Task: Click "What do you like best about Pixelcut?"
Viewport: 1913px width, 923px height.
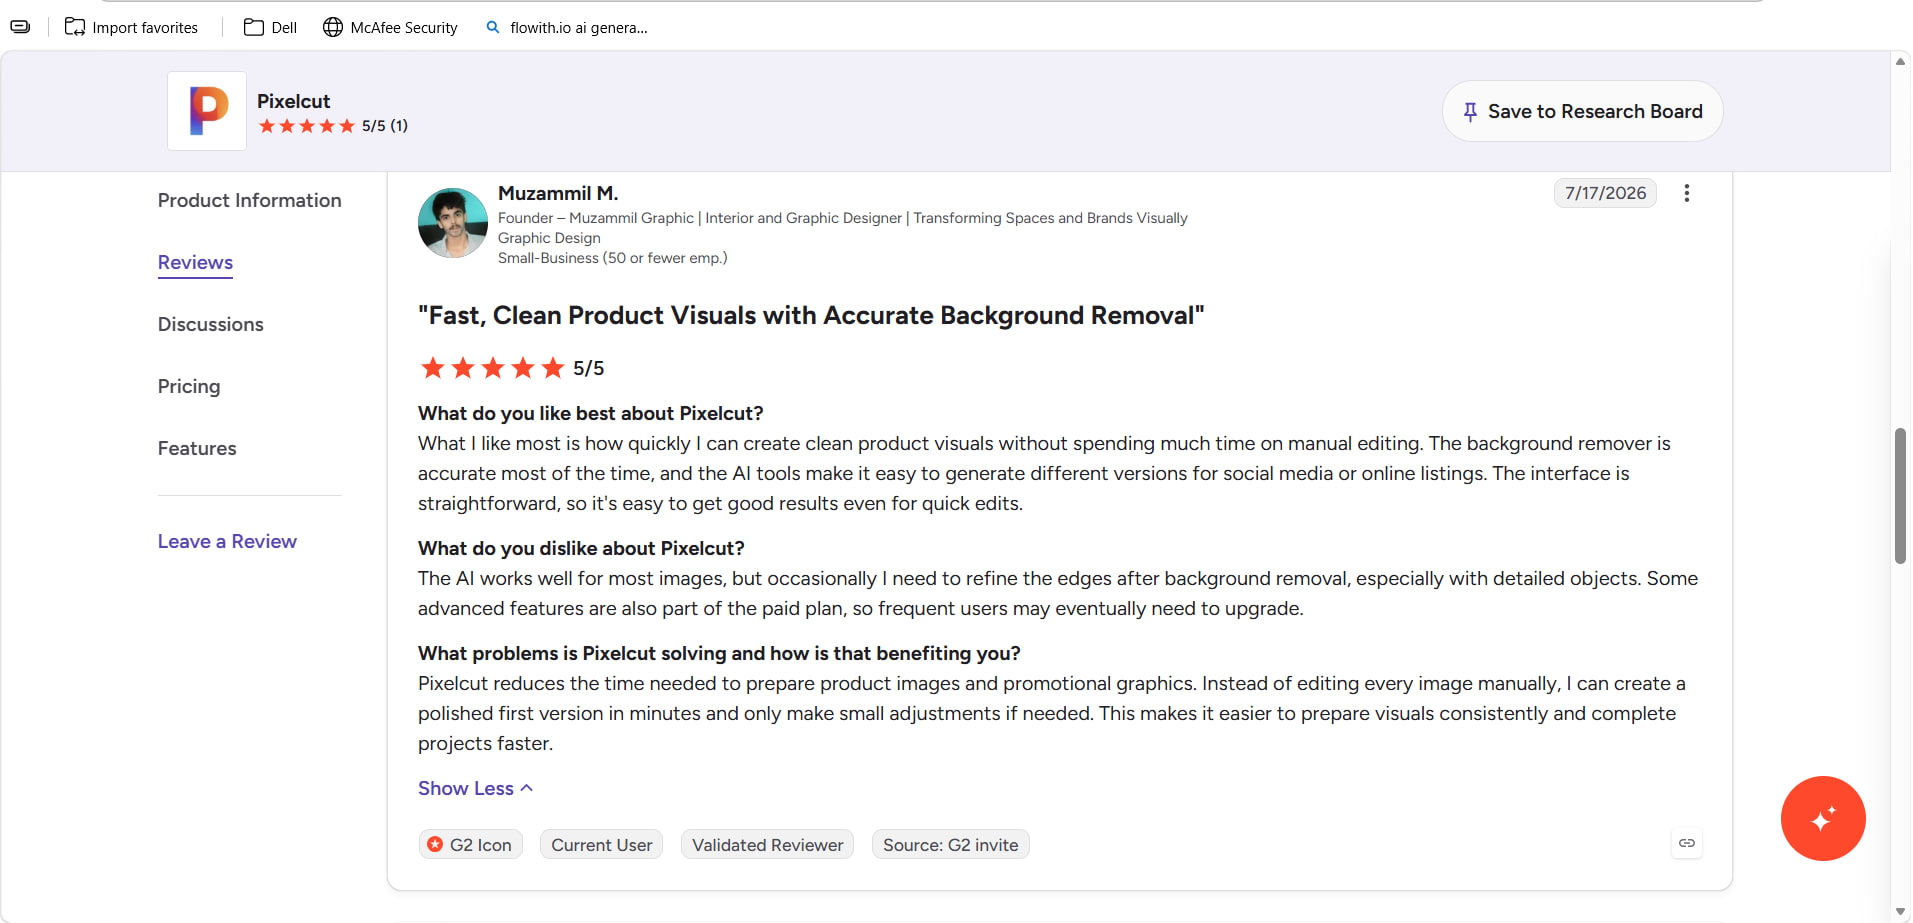Action: tap(590, 413)
